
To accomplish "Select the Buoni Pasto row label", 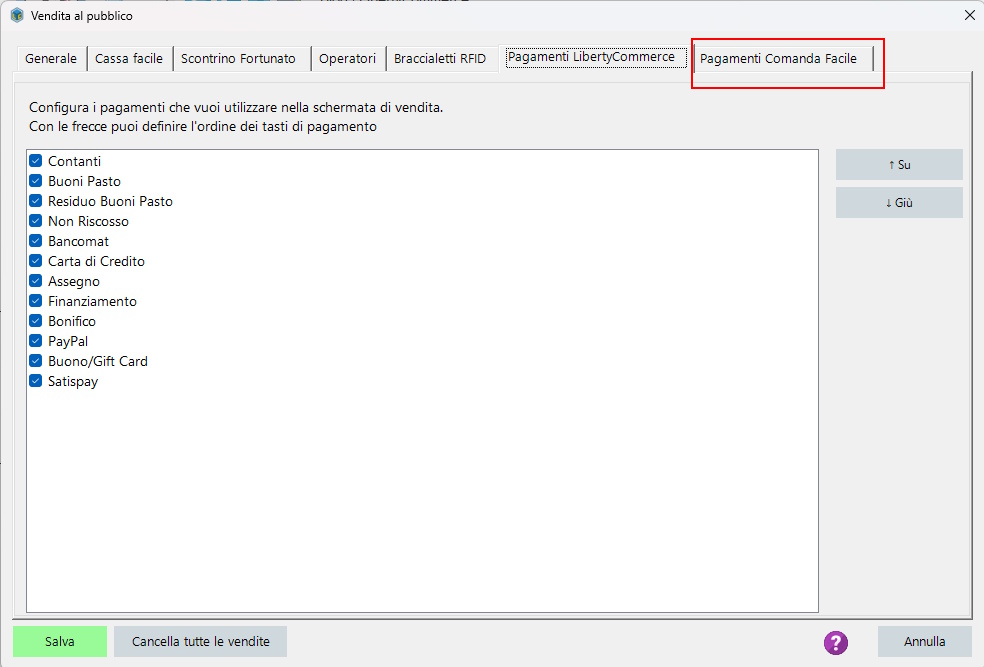I will point(84,181).
